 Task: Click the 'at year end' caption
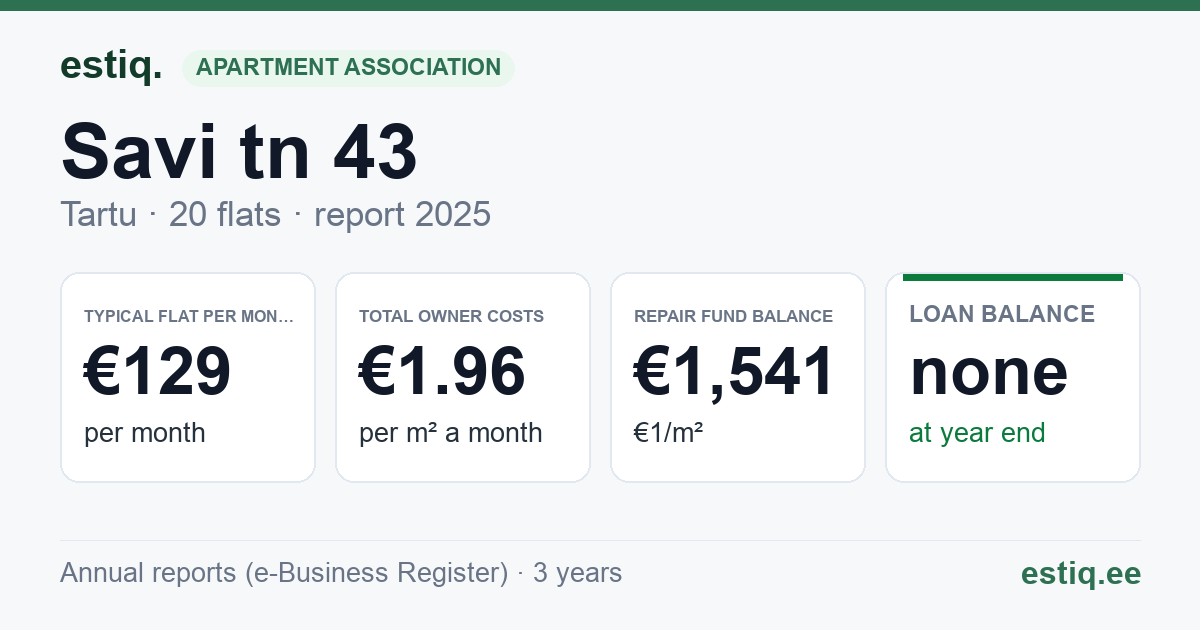click(977, 433)
